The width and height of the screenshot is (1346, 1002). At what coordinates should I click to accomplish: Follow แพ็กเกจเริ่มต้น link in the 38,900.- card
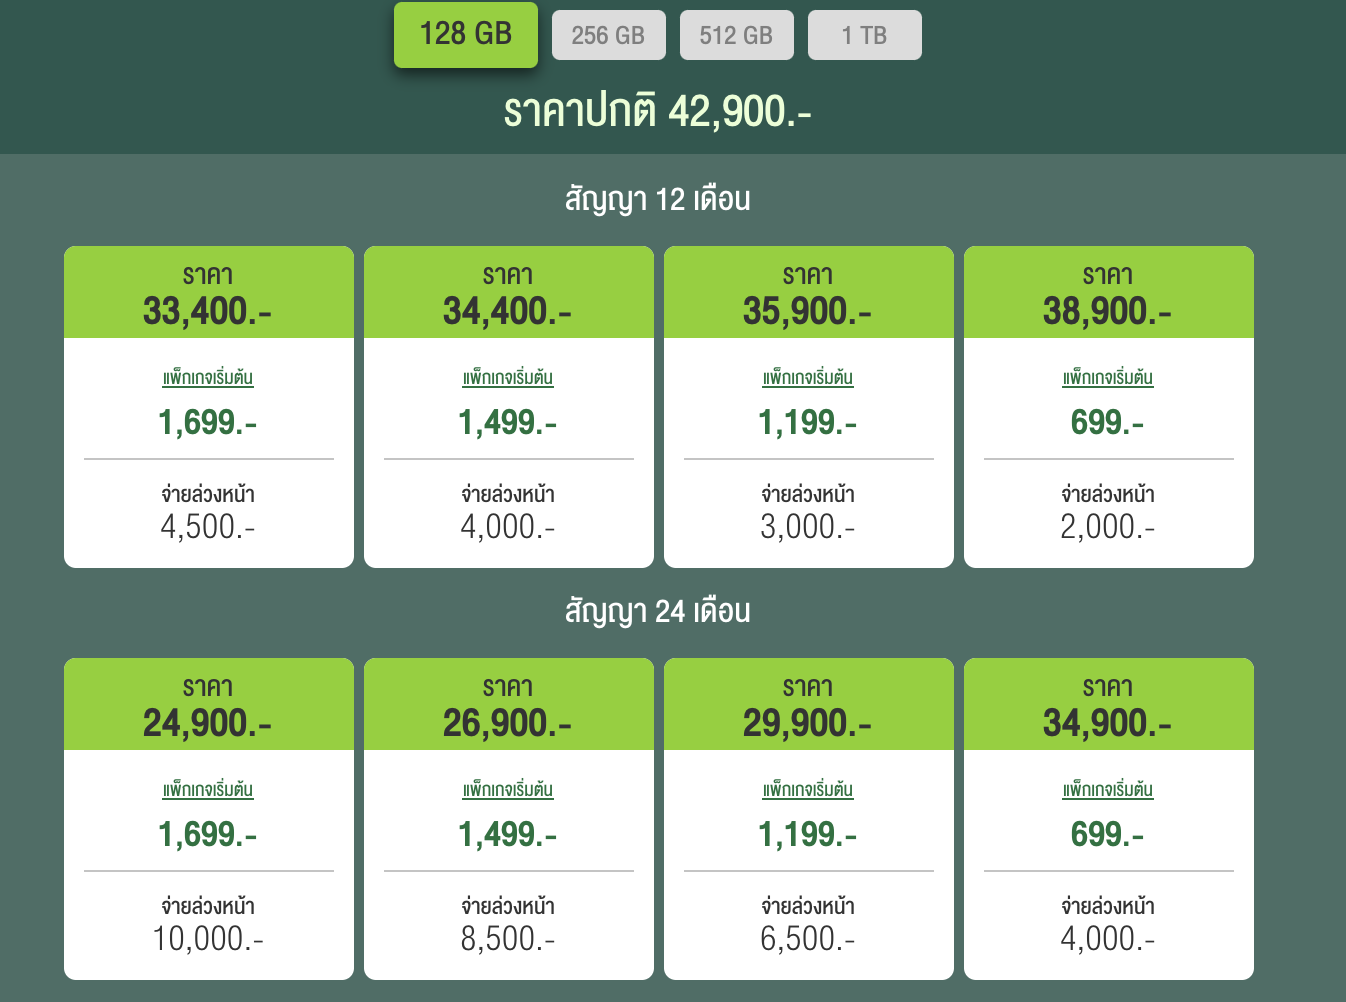(x=1108, y=378)
